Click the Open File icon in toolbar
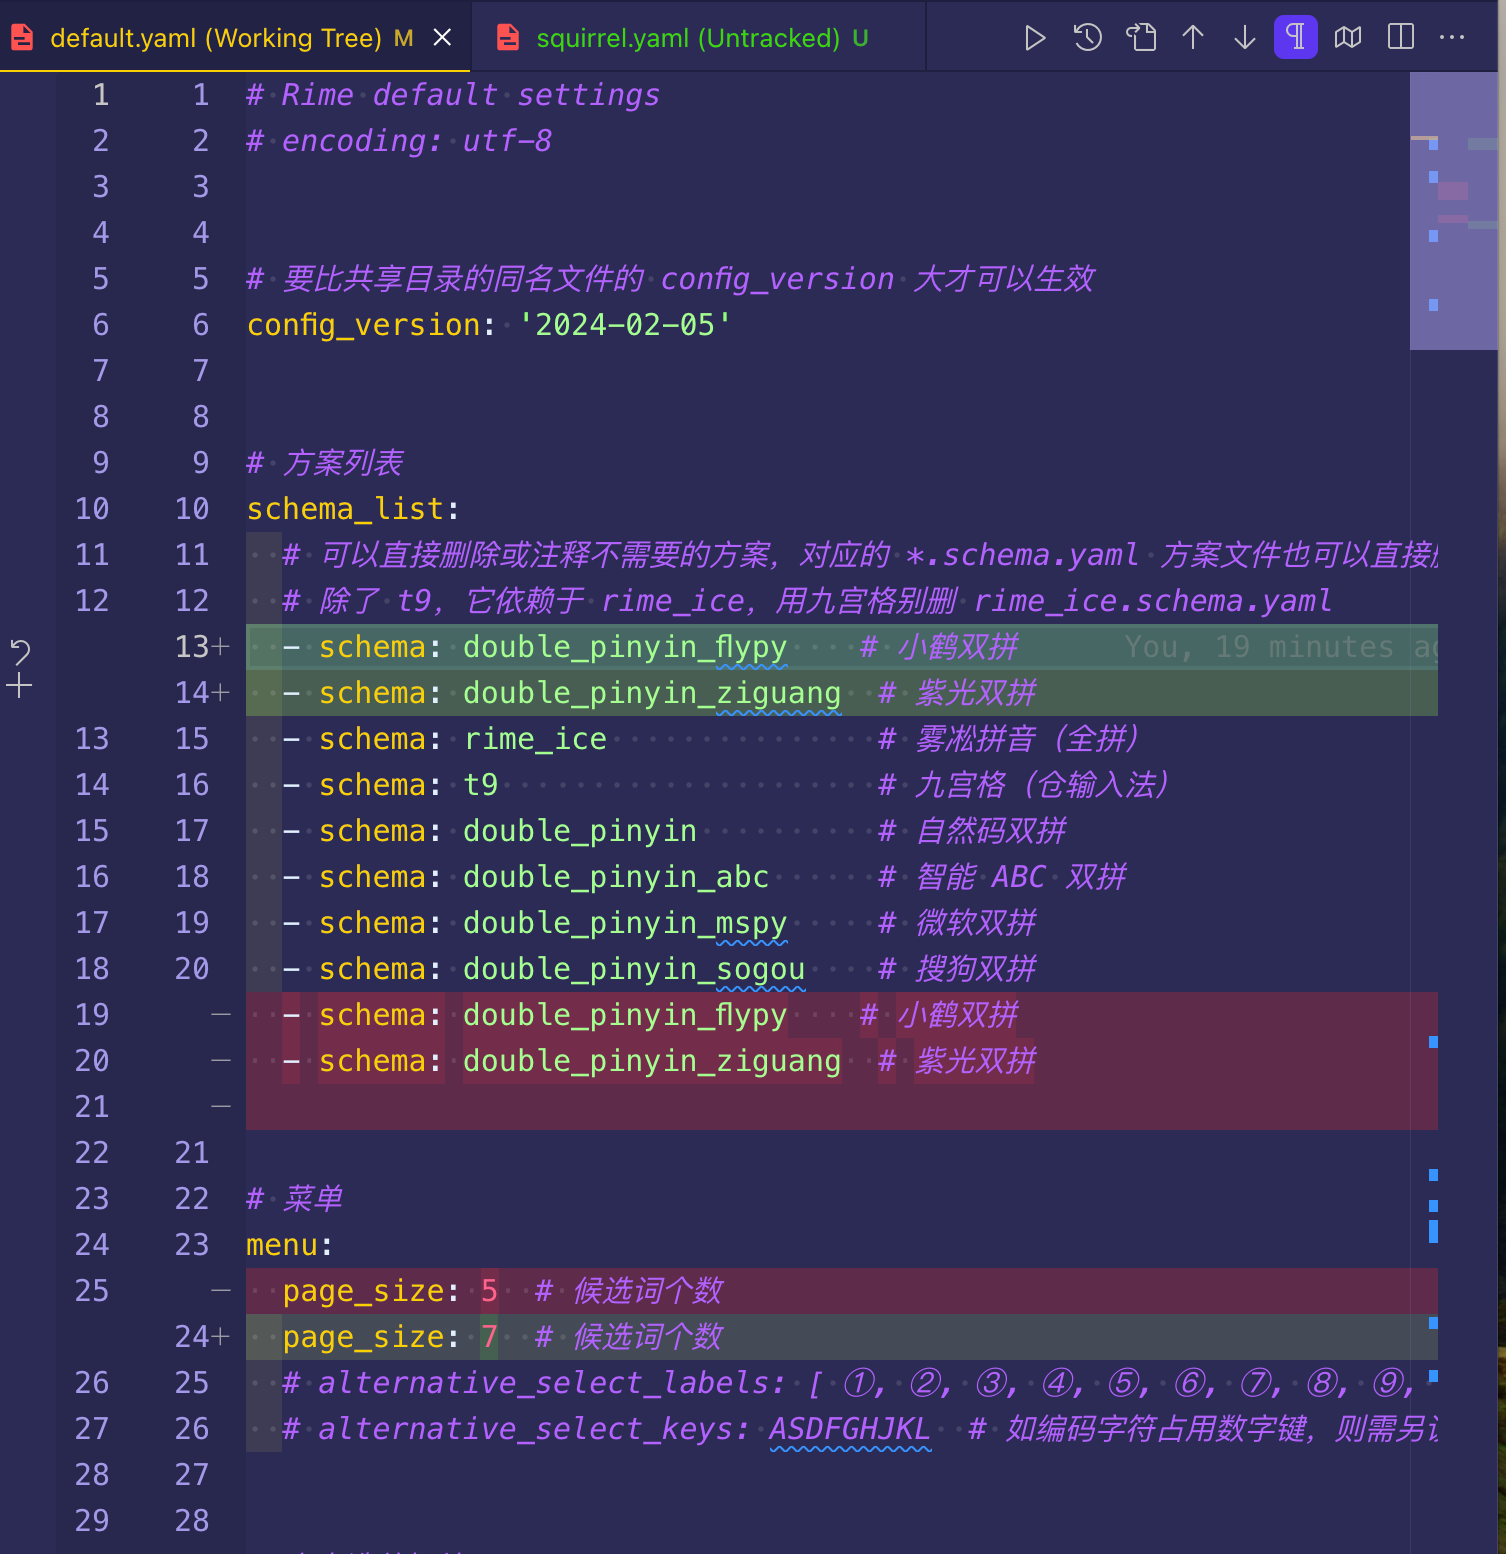This screenshot has width=1506, height=1554. coord(1141,38)
